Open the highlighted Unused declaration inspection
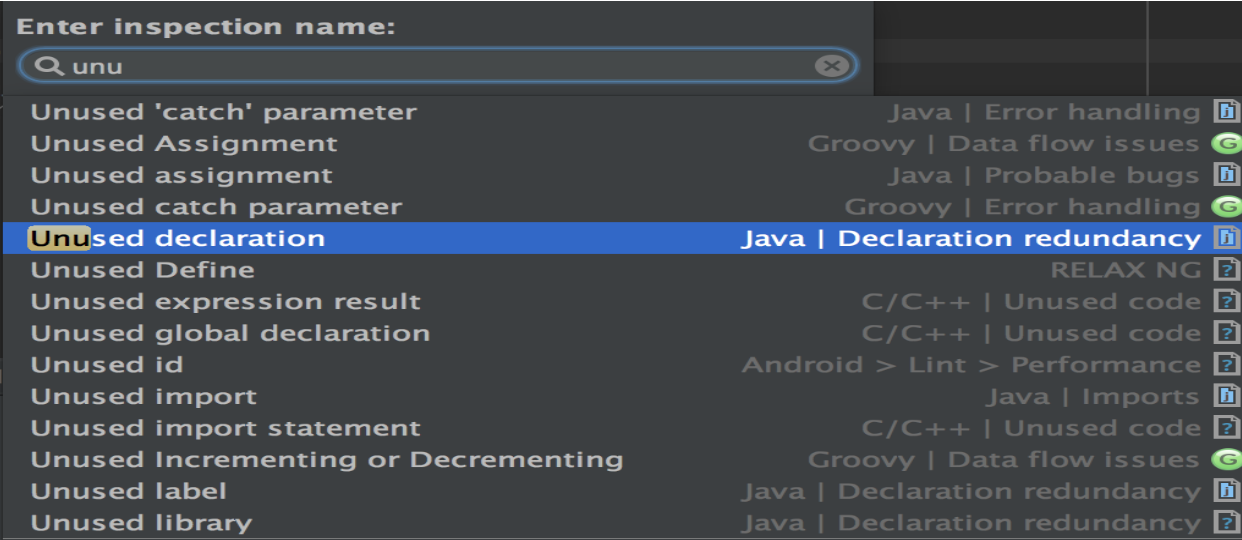Image resolution: width=1242 pixels, height=540 pixels. pos(178,239)
